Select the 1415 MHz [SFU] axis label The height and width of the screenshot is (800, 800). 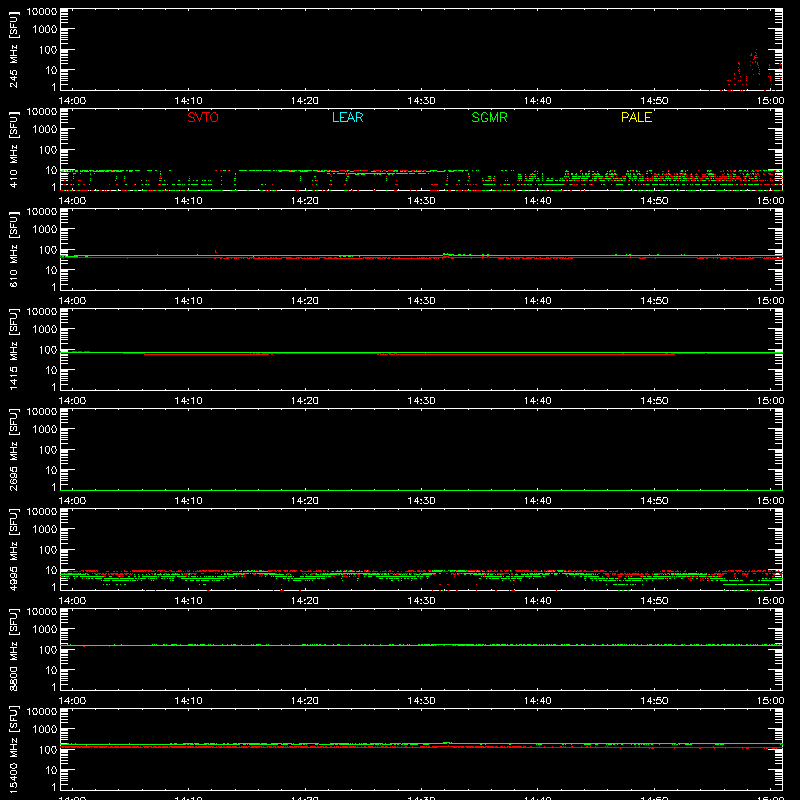pyautogui.click(x=13, y=349)
